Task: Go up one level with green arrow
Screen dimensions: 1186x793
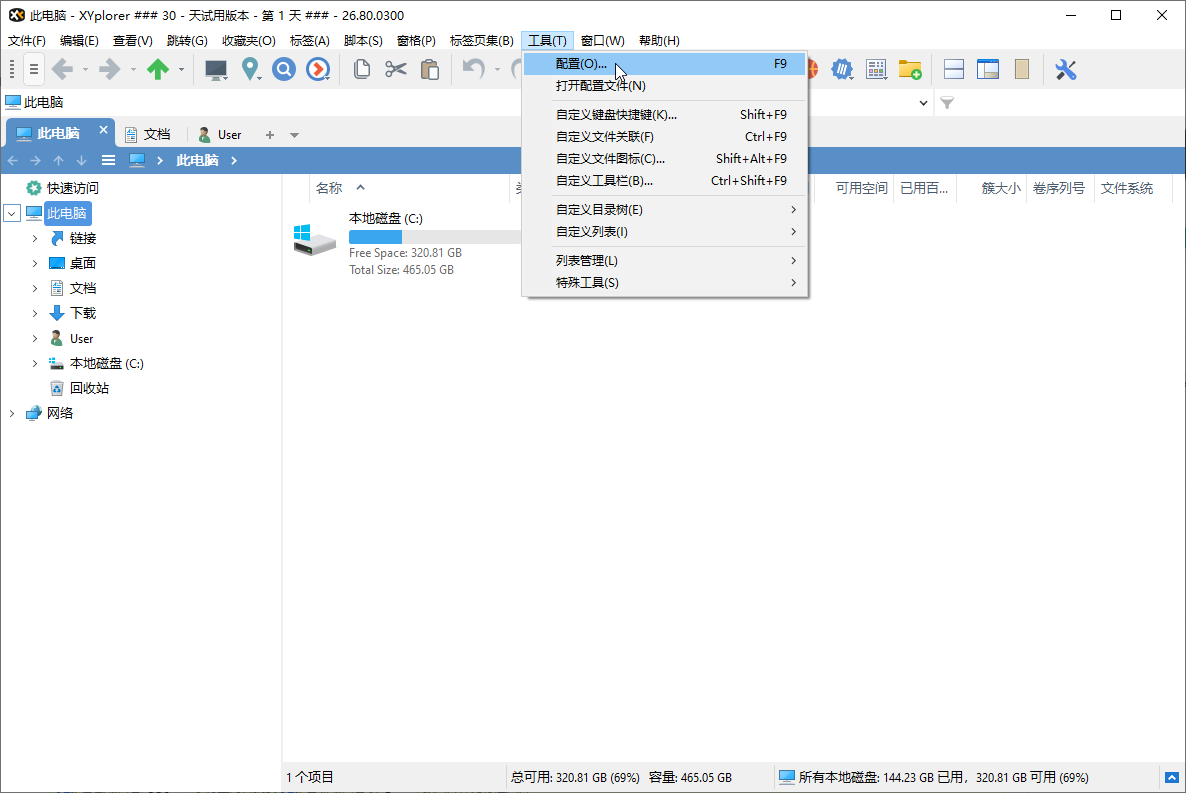Action: [157, 70]
